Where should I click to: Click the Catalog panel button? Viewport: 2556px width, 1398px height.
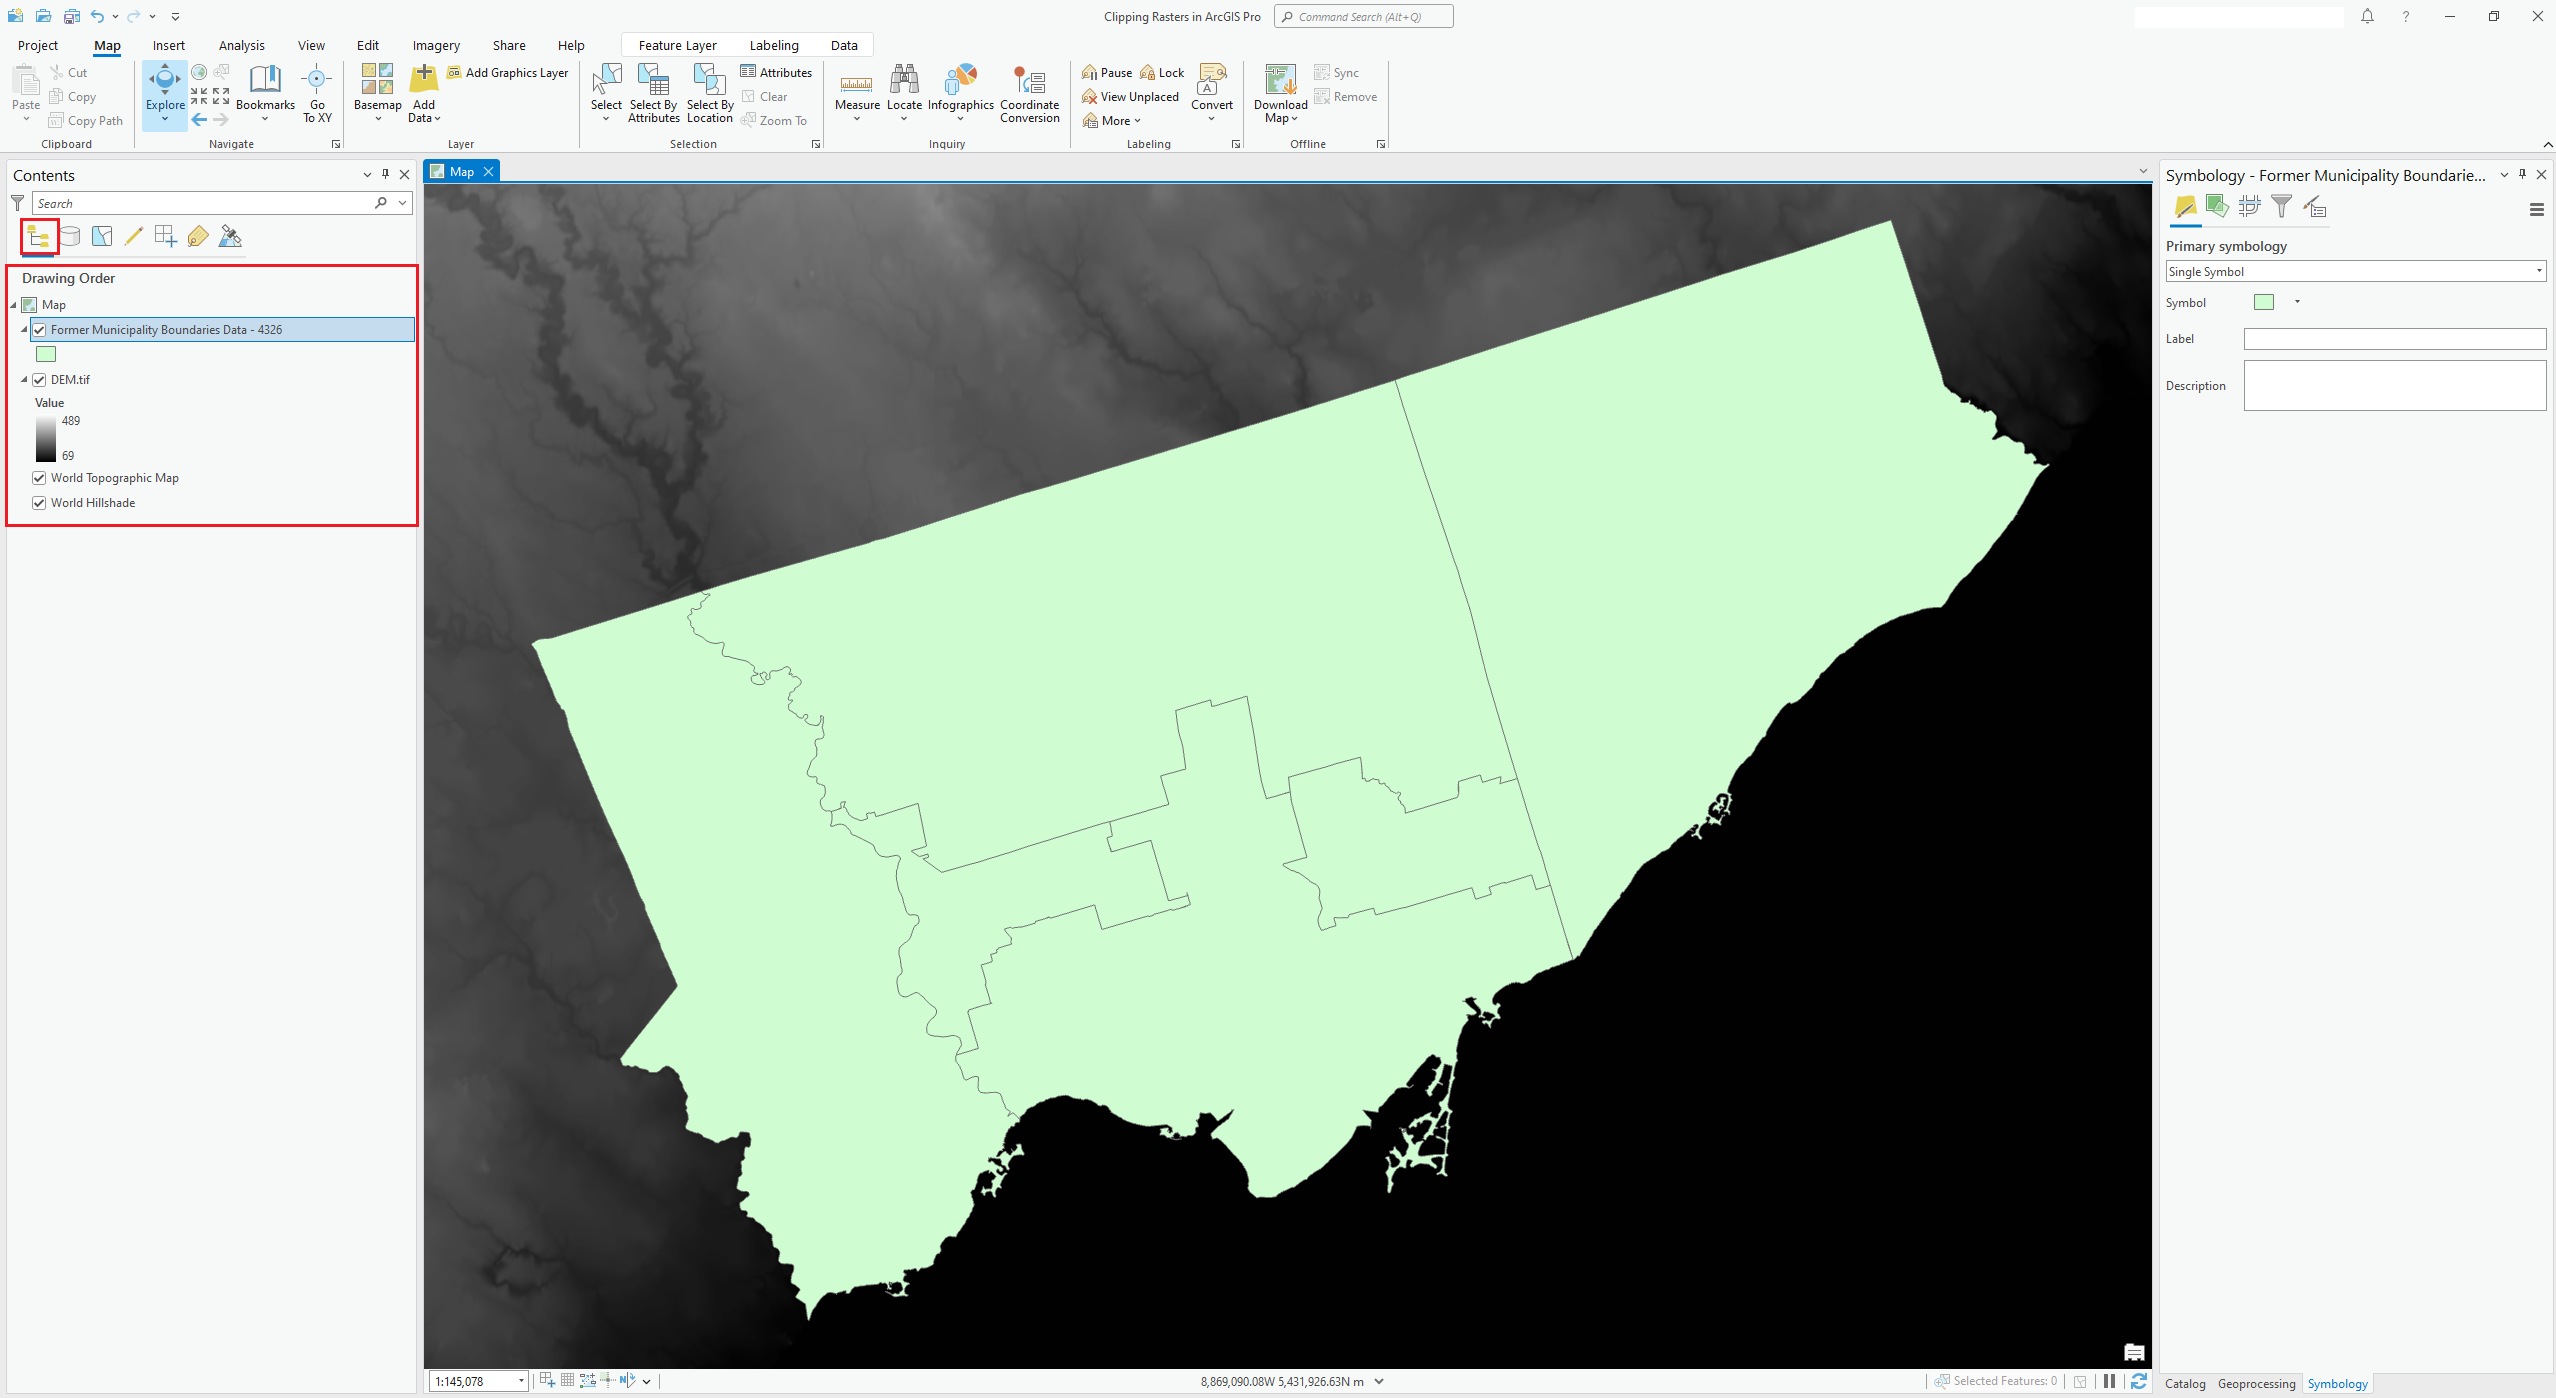2188,1384
